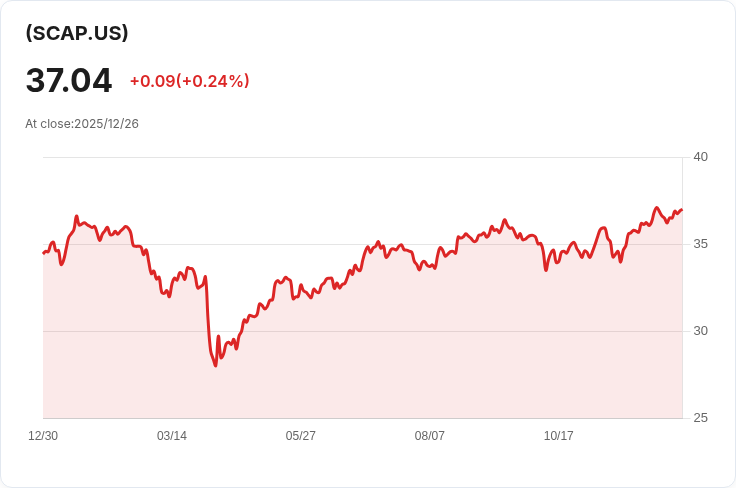736x488 pixels.
Task: Click the At close:2025/12/26 label
Action: click(x=82, y=124)
